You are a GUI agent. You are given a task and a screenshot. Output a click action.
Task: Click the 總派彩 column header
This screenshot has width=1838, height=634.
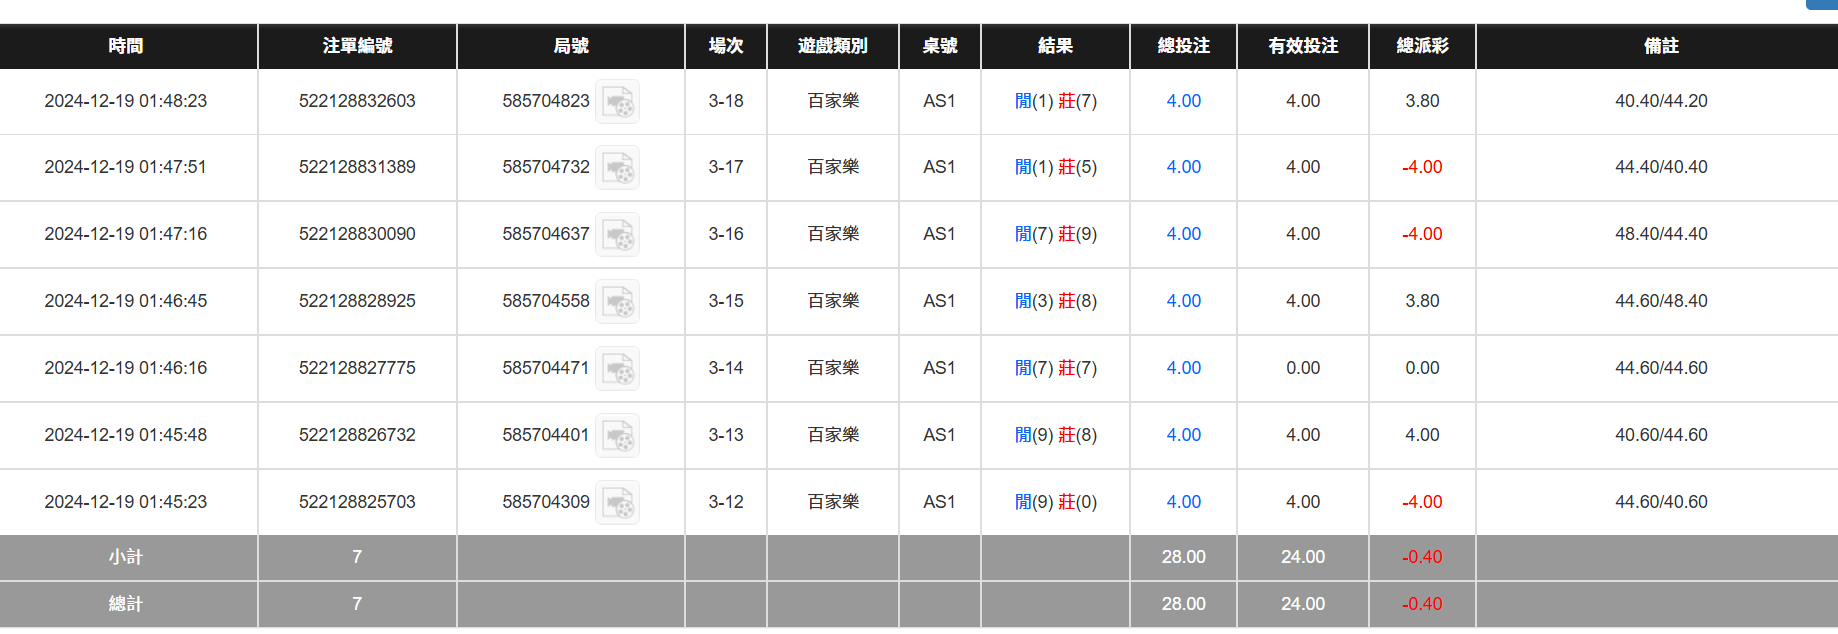coord(1421,46)
